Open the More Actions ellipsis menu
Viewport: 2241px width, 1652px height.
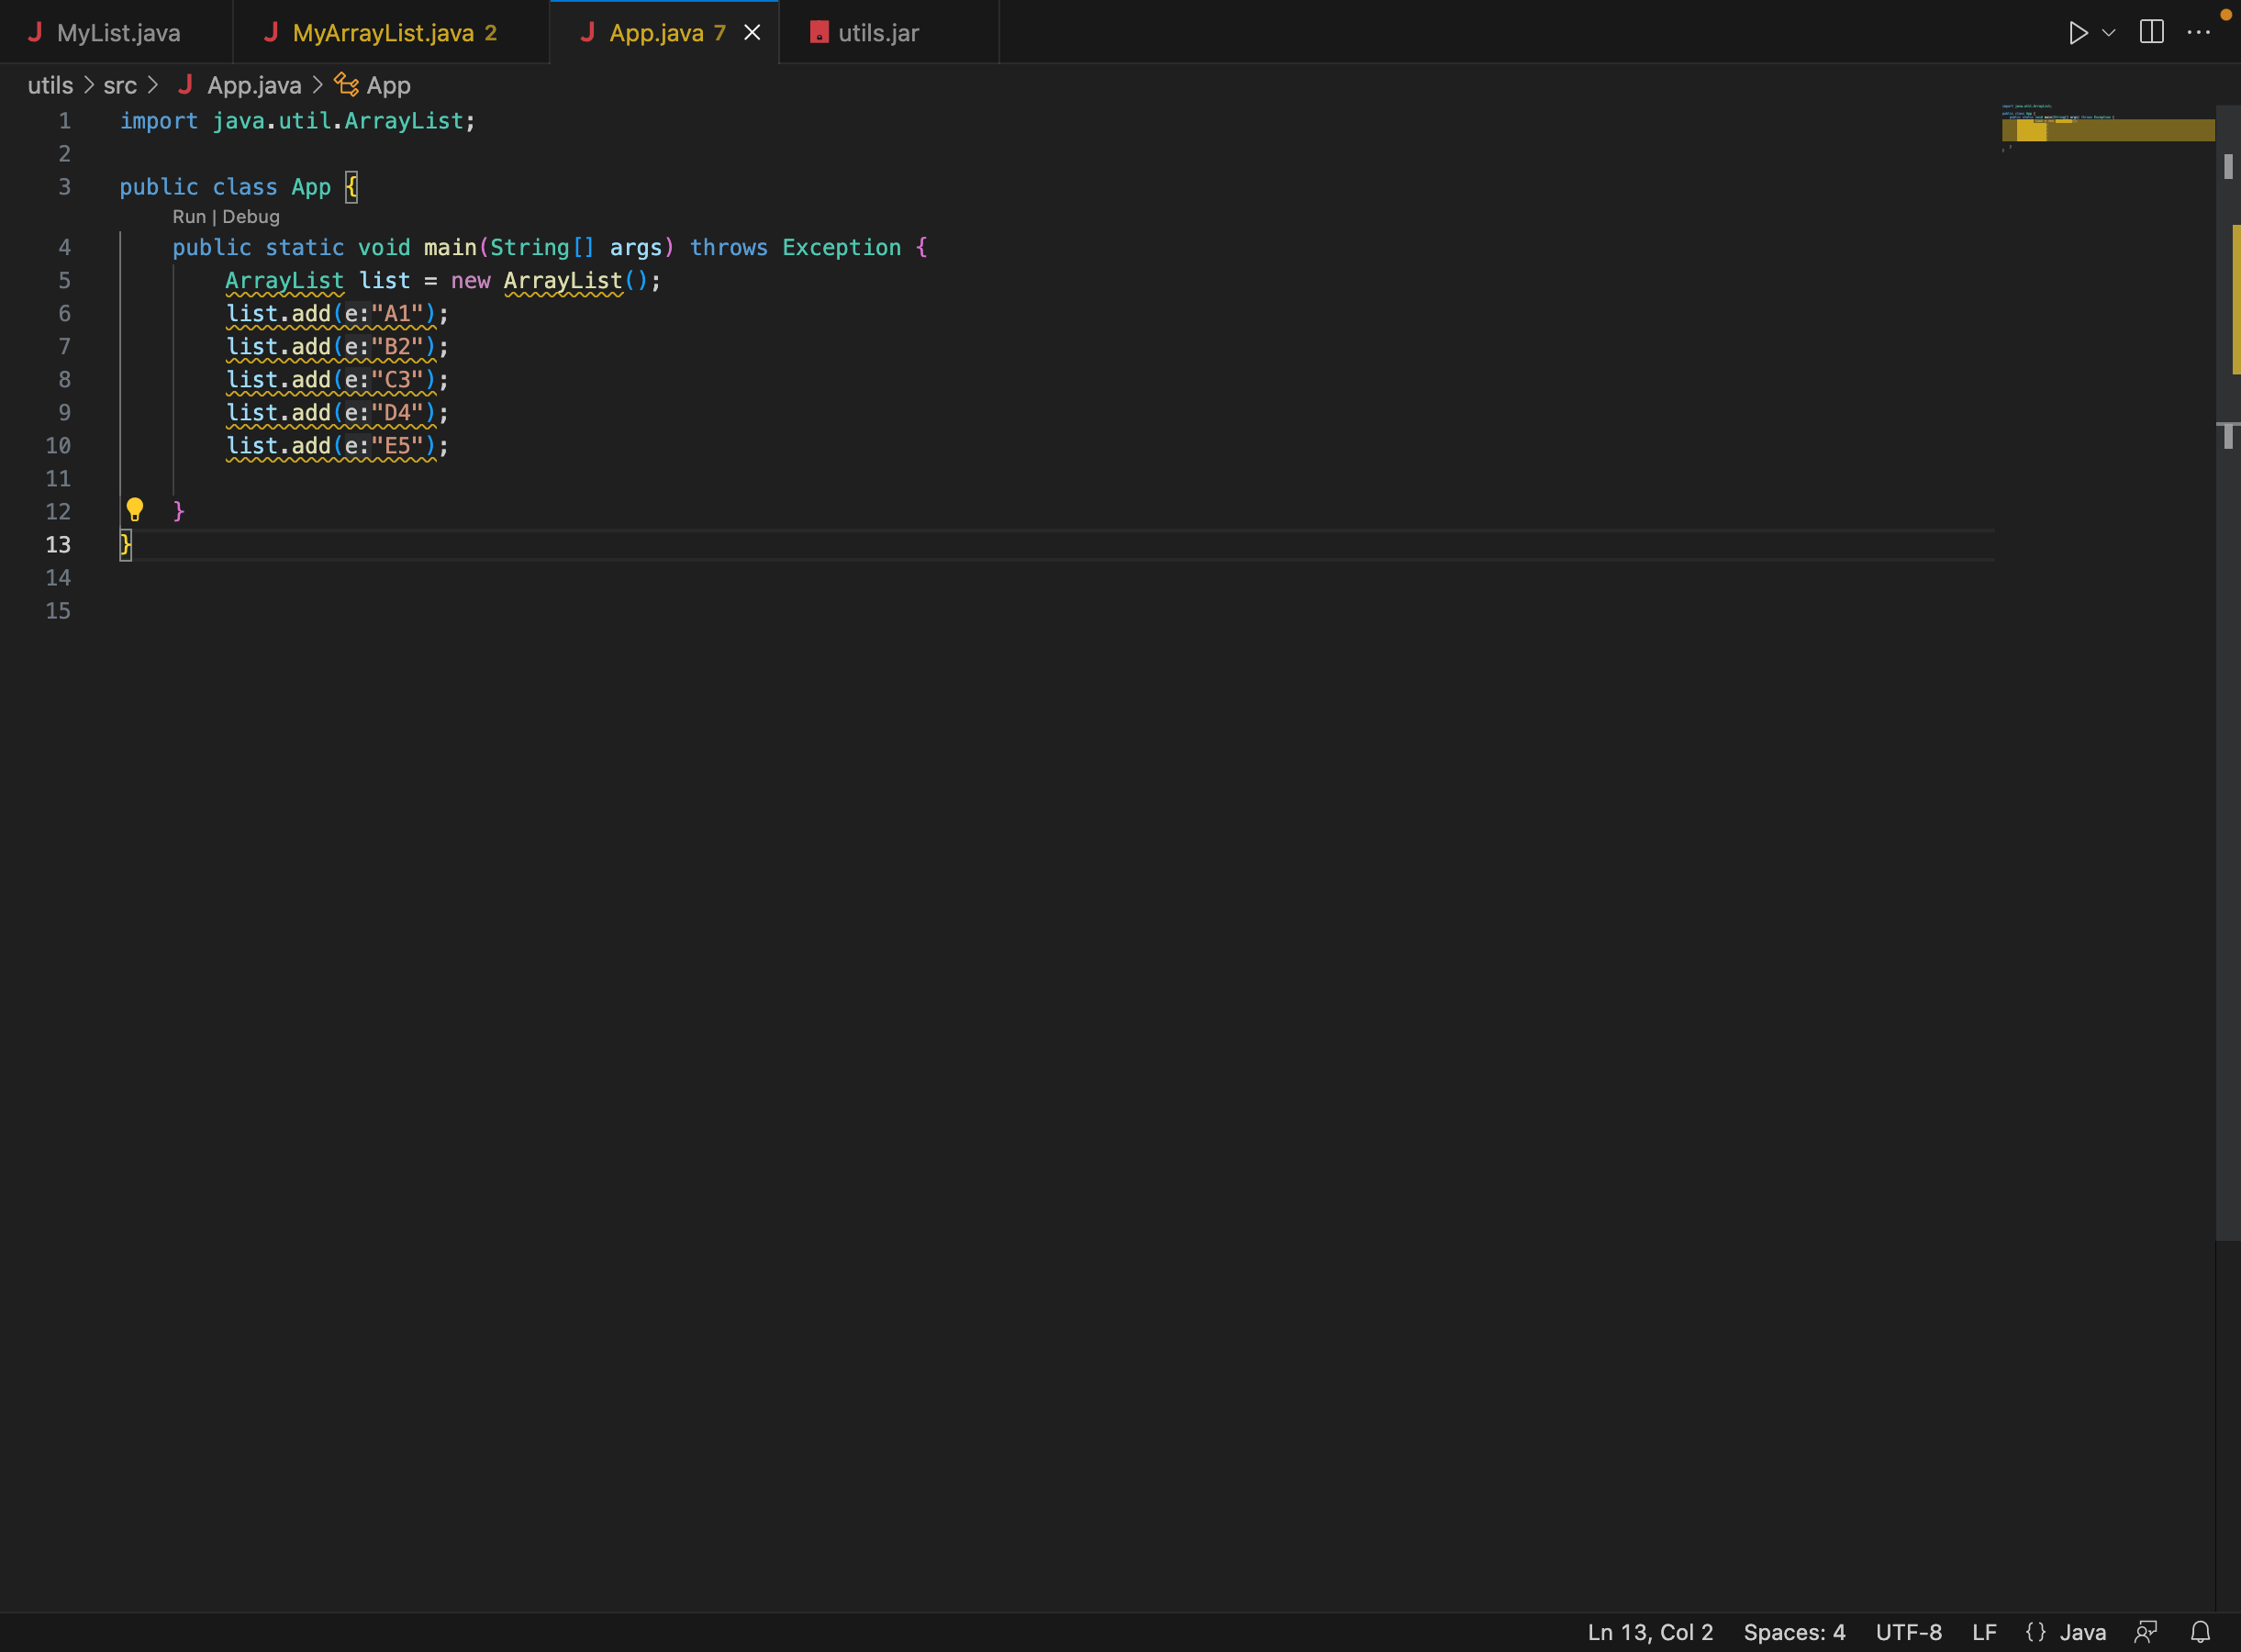point(2199,33)
